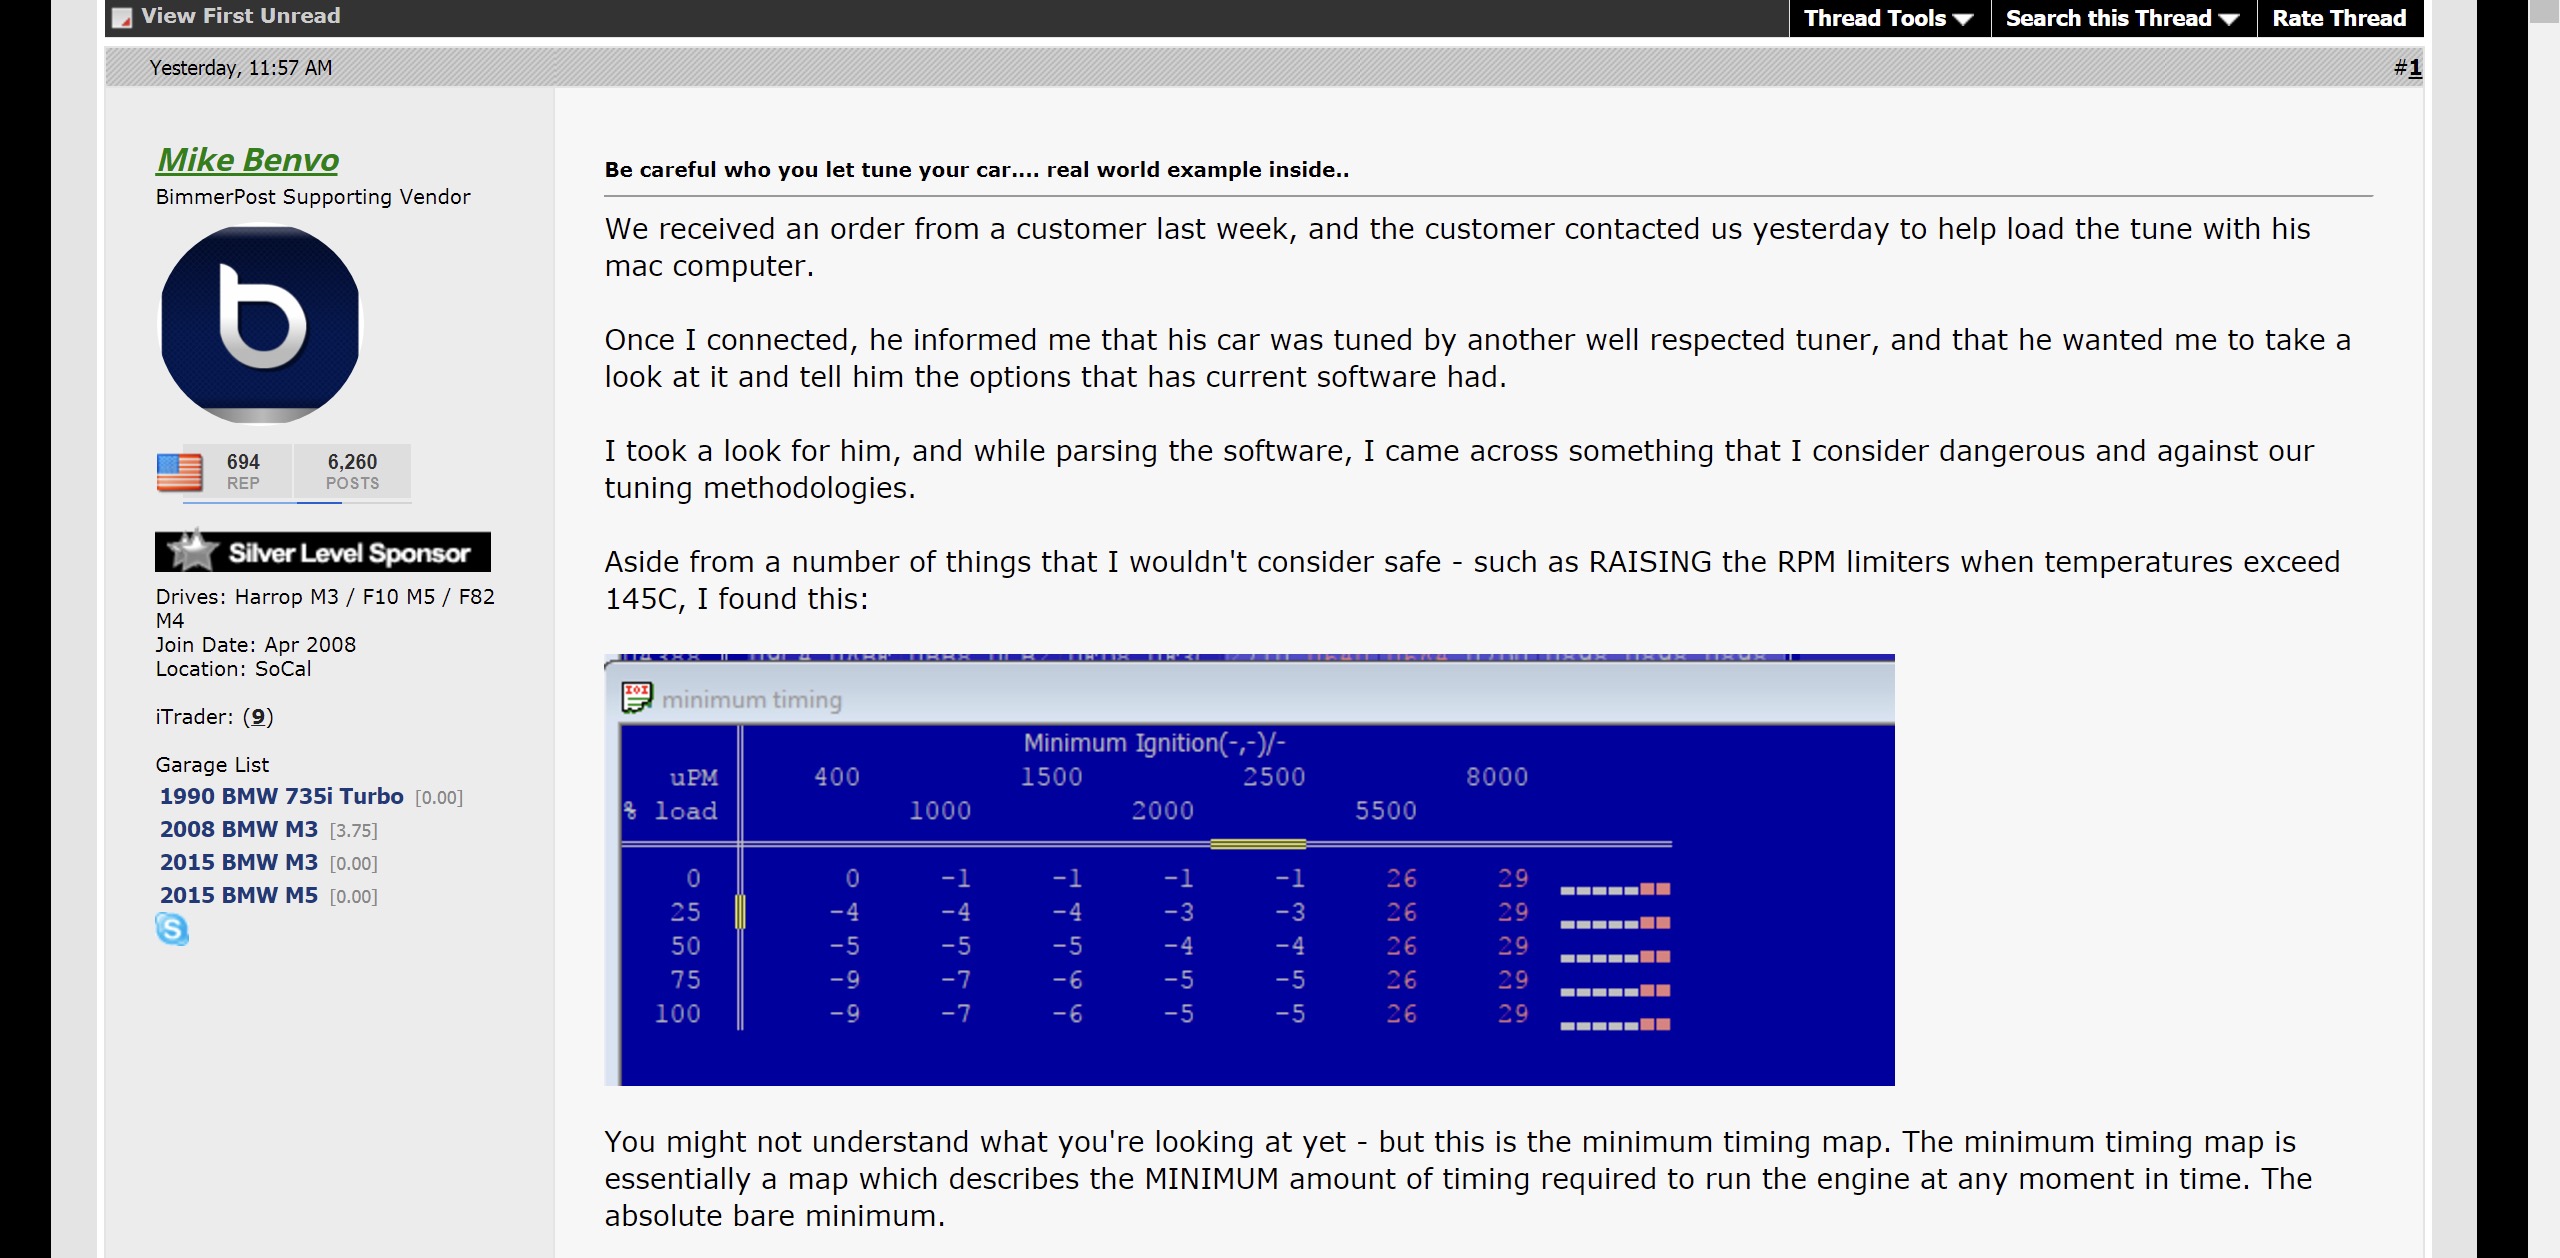Screen dimensions: 2560x1258
Task: Click the 'Location: SoCal' text
Action: 234,669
